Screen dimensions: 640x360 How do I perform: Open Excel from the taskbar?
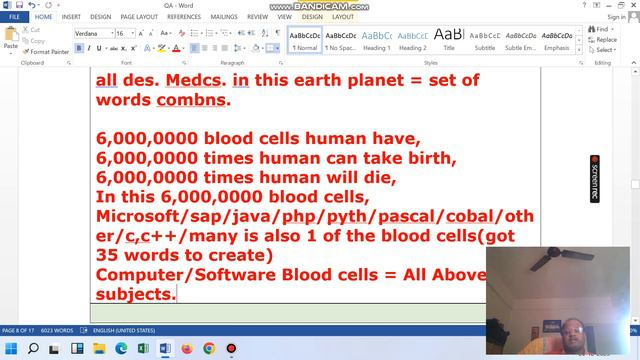pyautogui.click(x=143, y=349)
